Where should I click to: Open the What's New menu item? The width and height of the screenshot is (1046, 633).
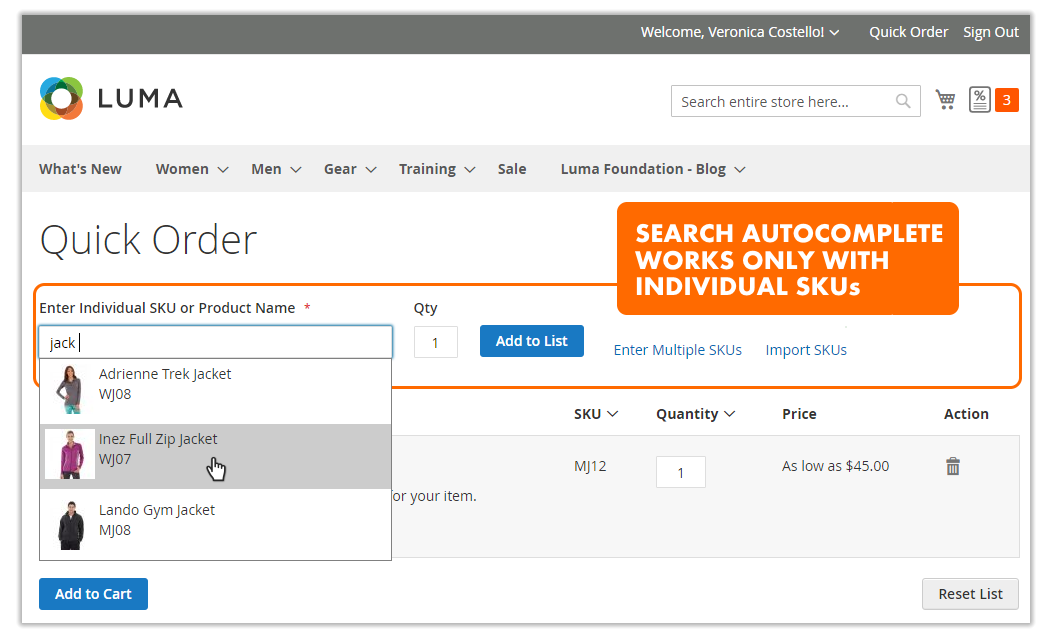pos(80,169)
